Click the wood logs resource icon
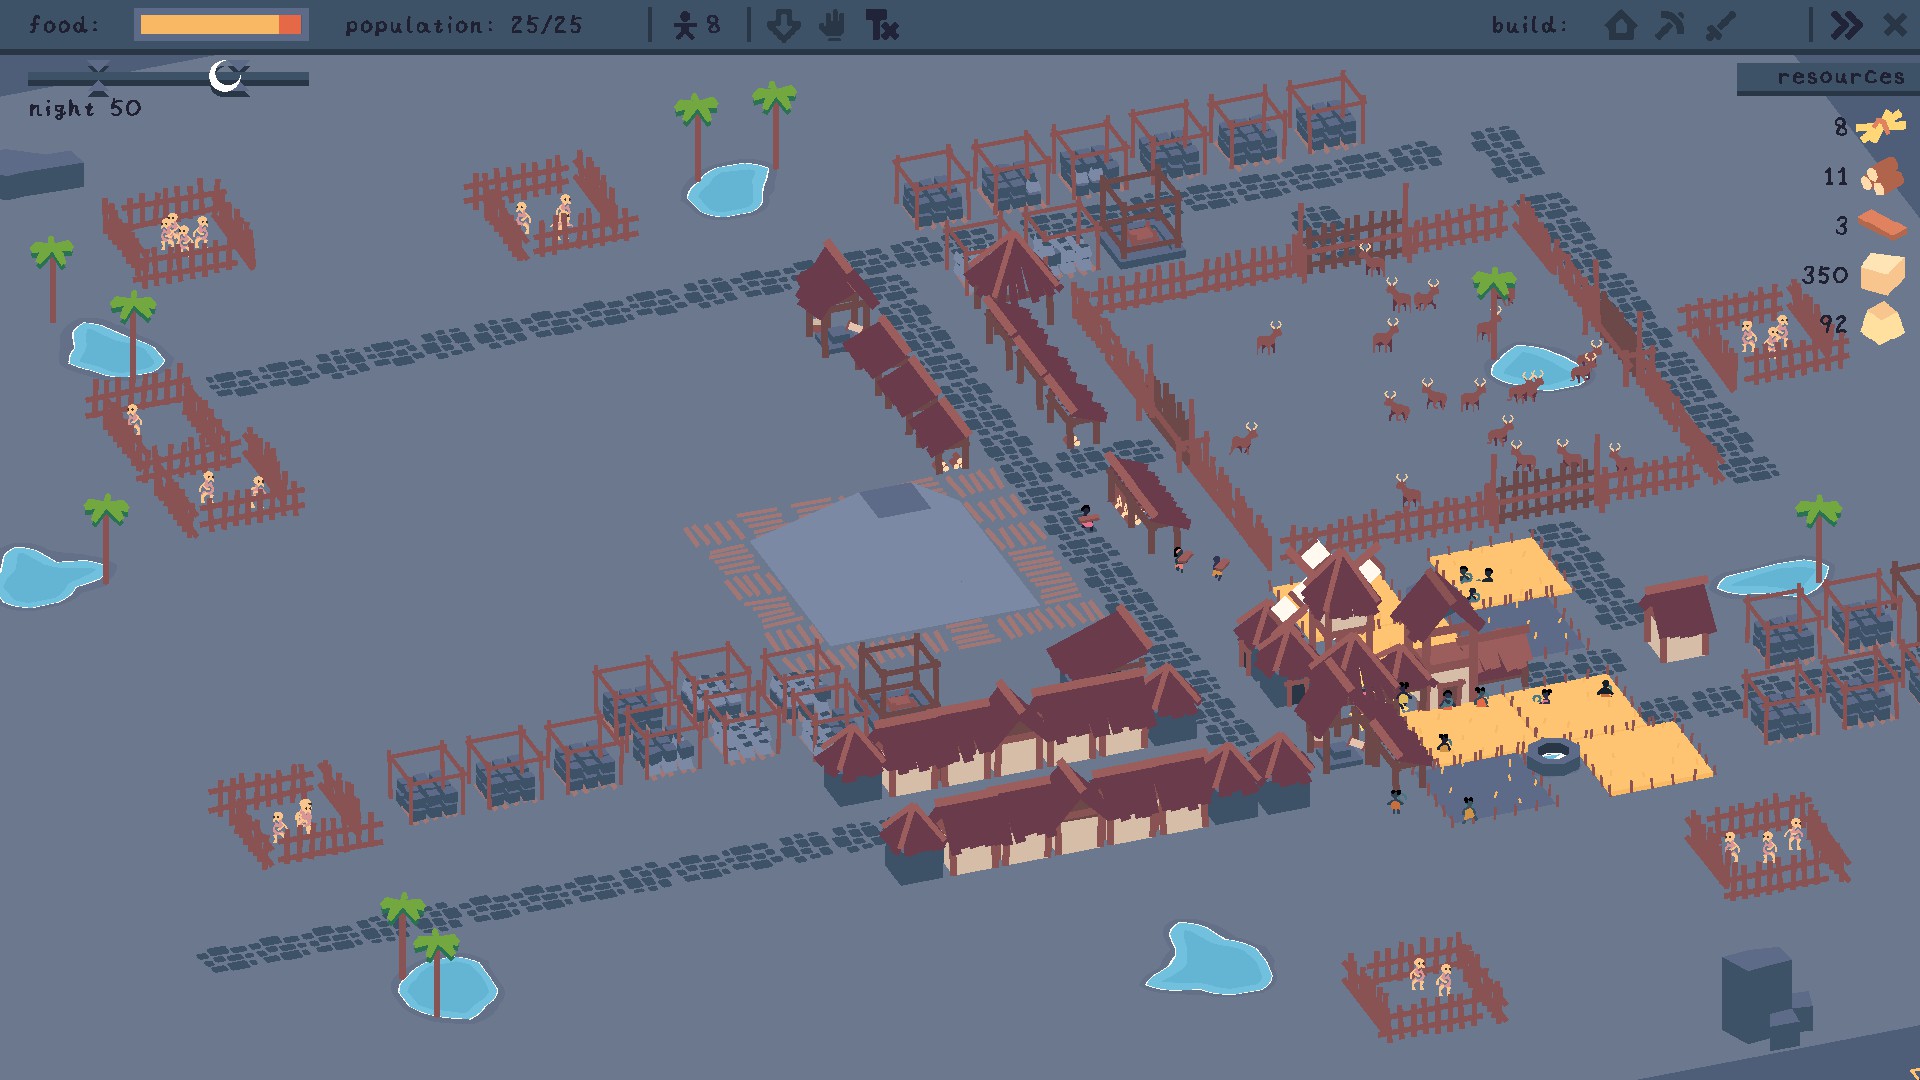This screenshot has width=1920, height=1080. tap(1881, 177)
